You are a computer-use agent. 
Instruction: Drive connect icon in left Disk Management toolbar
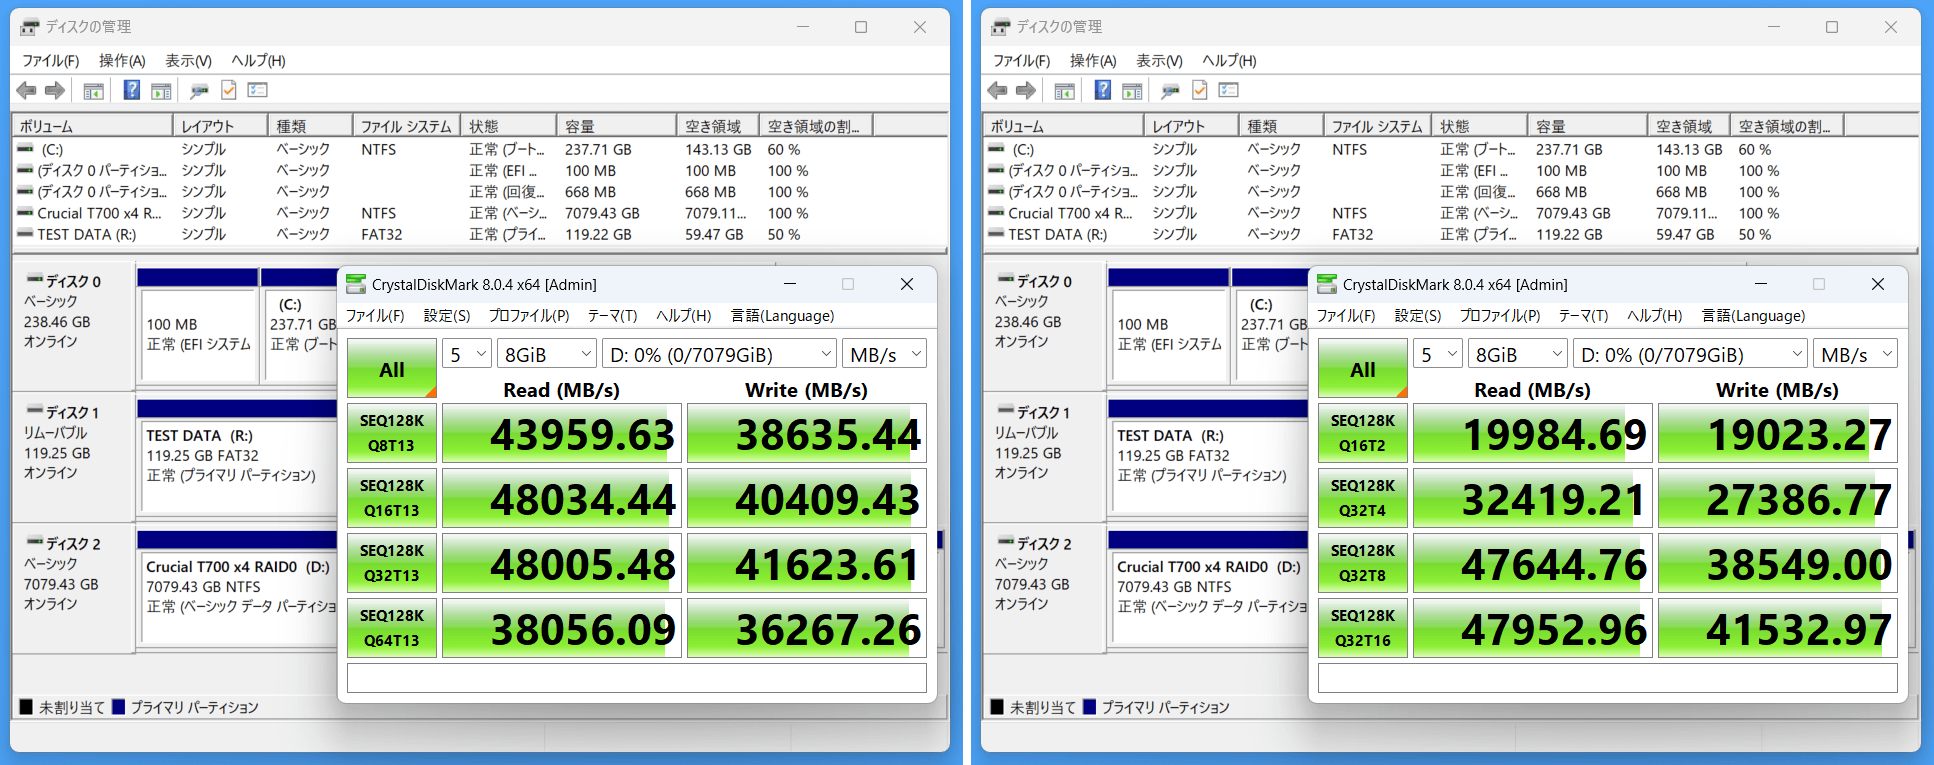[199, 91]
